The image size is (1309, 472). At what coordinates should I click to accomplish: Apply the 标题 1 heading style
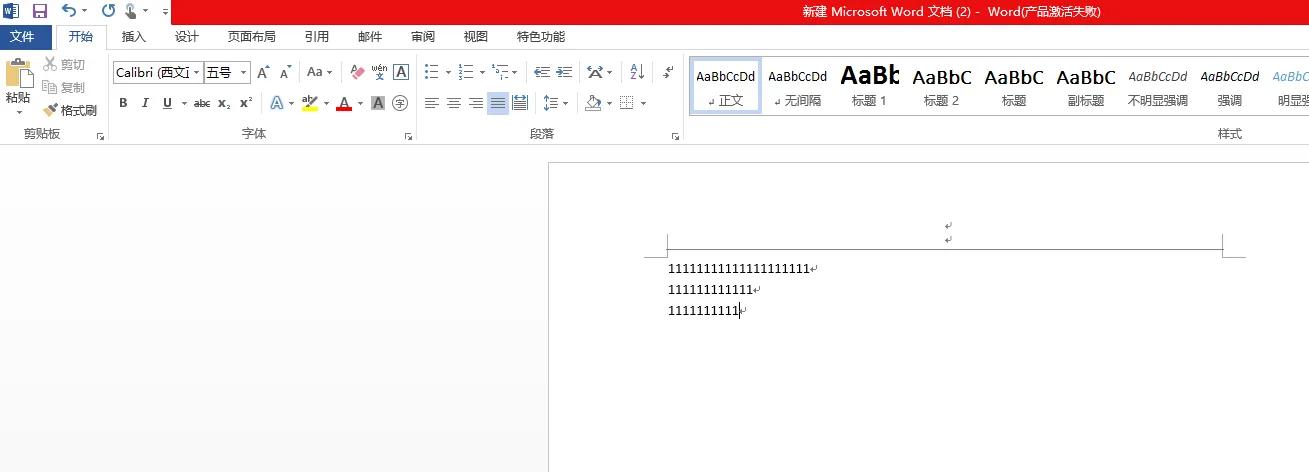869,85
